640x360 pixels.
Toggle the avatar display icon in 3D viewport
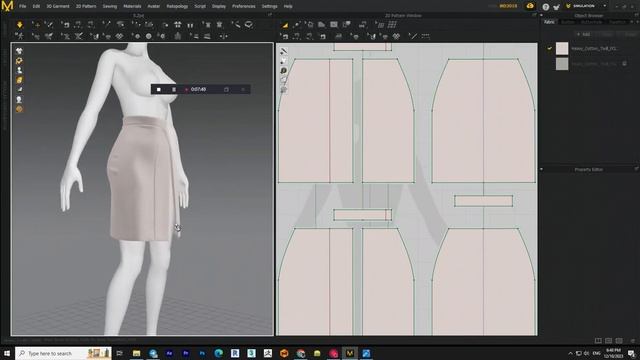[19, 71]
